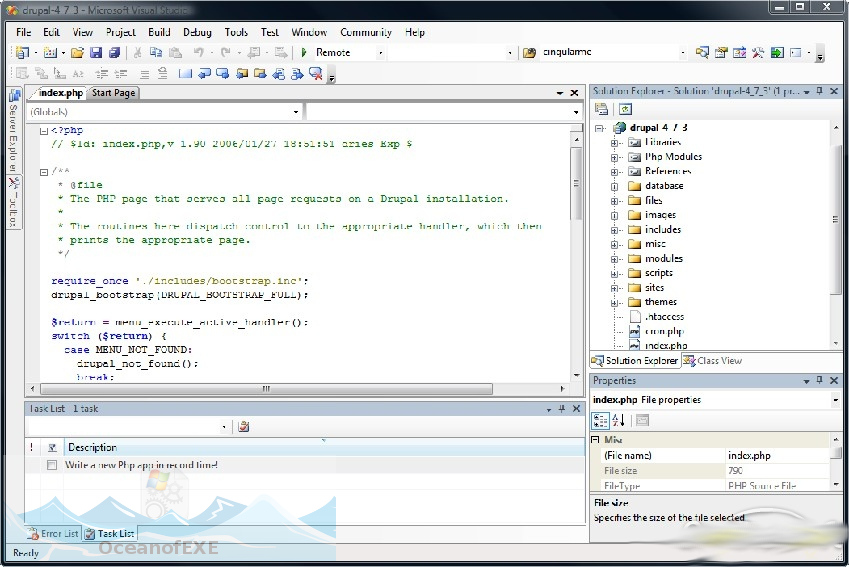Select the Task List bottom tab
This screenshot has width=849, height=567.
pos(109,533)
